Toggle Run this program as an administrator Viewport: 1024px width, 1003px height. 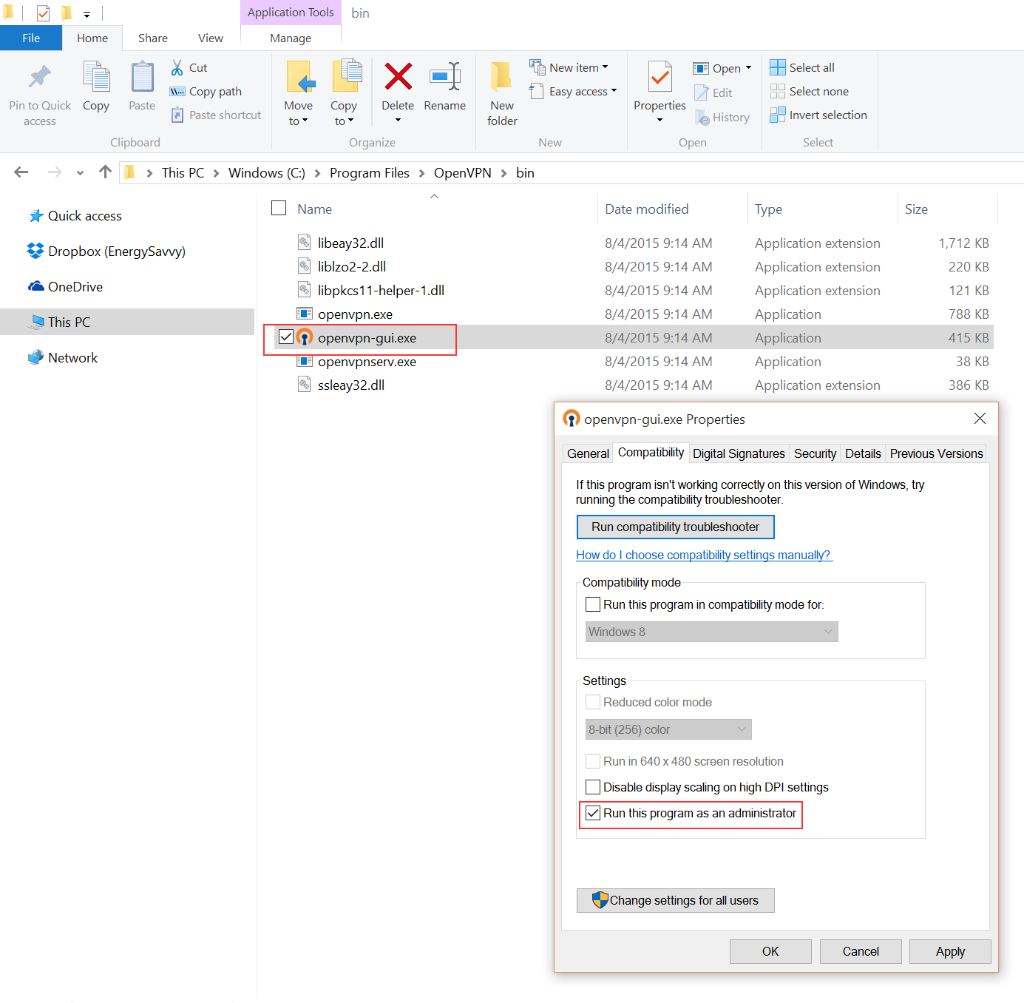pyautogui.click(x=592, y=813)
